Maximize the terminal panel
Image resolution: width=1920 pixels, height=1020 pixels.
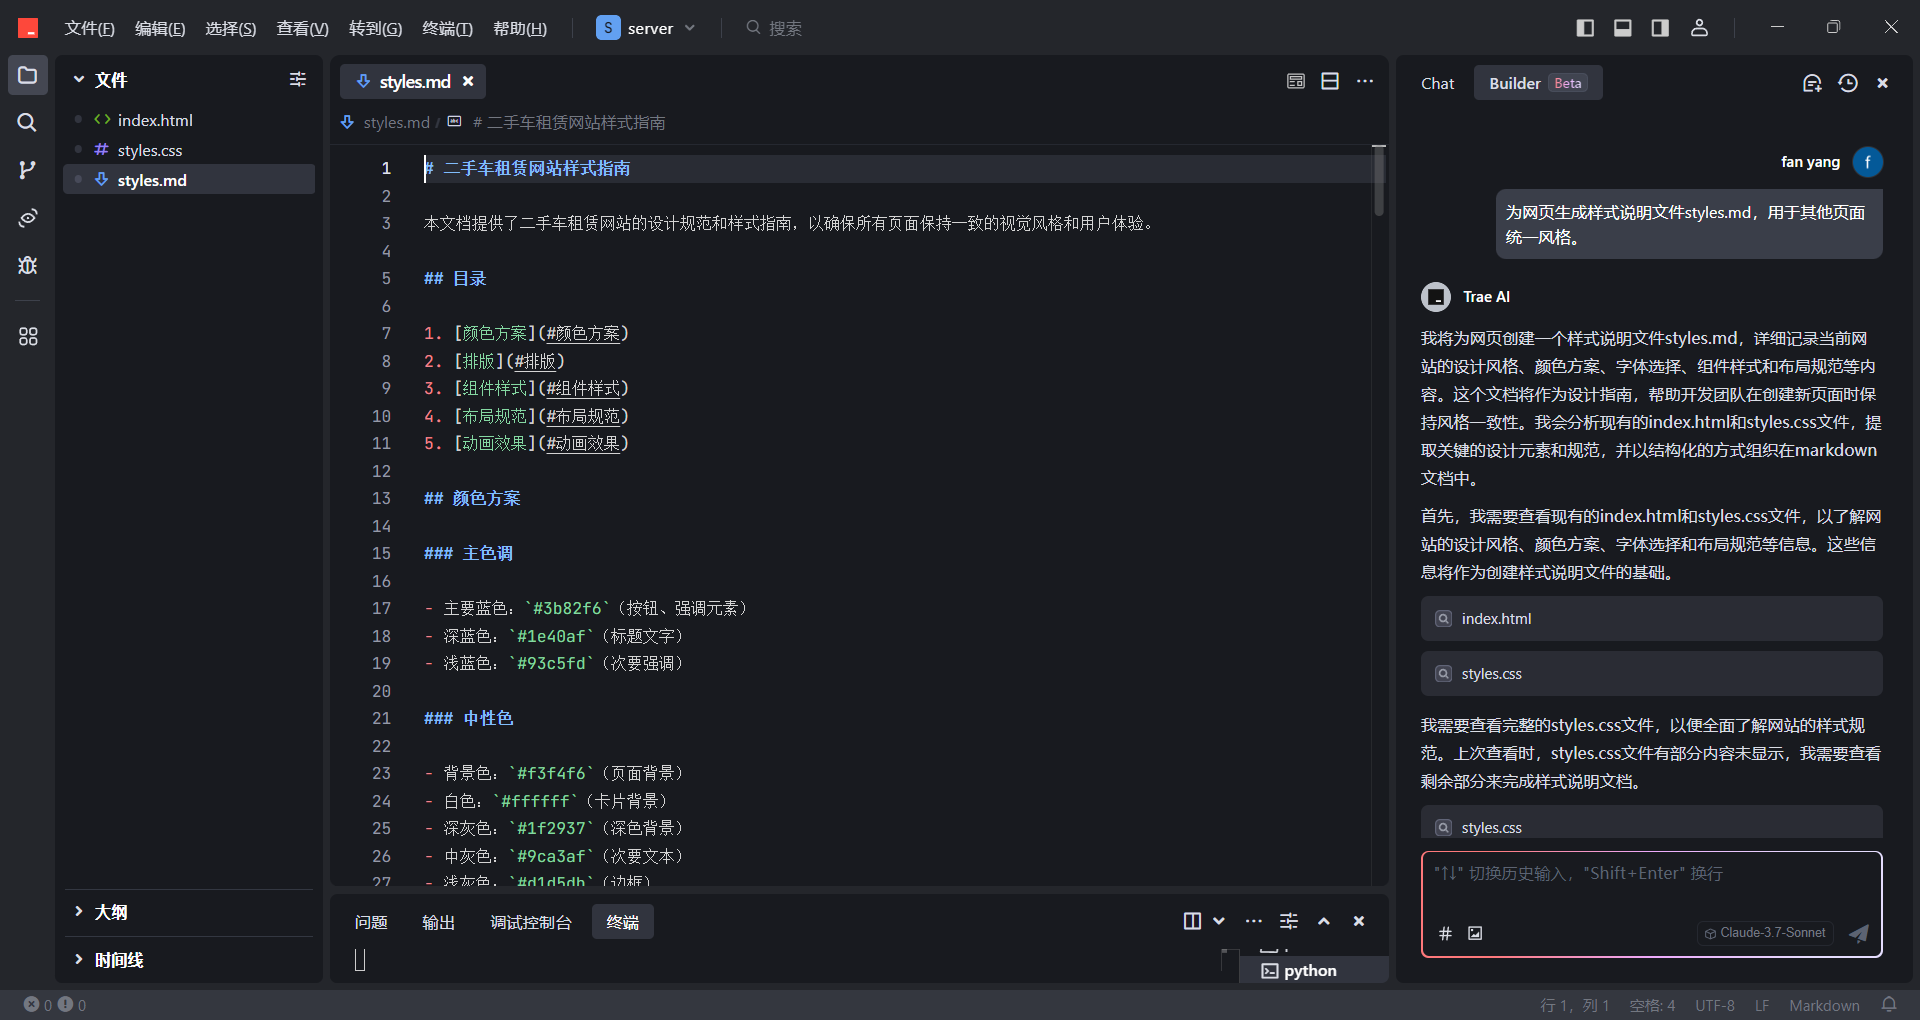pyautogui.click(x=1324, y=921)
